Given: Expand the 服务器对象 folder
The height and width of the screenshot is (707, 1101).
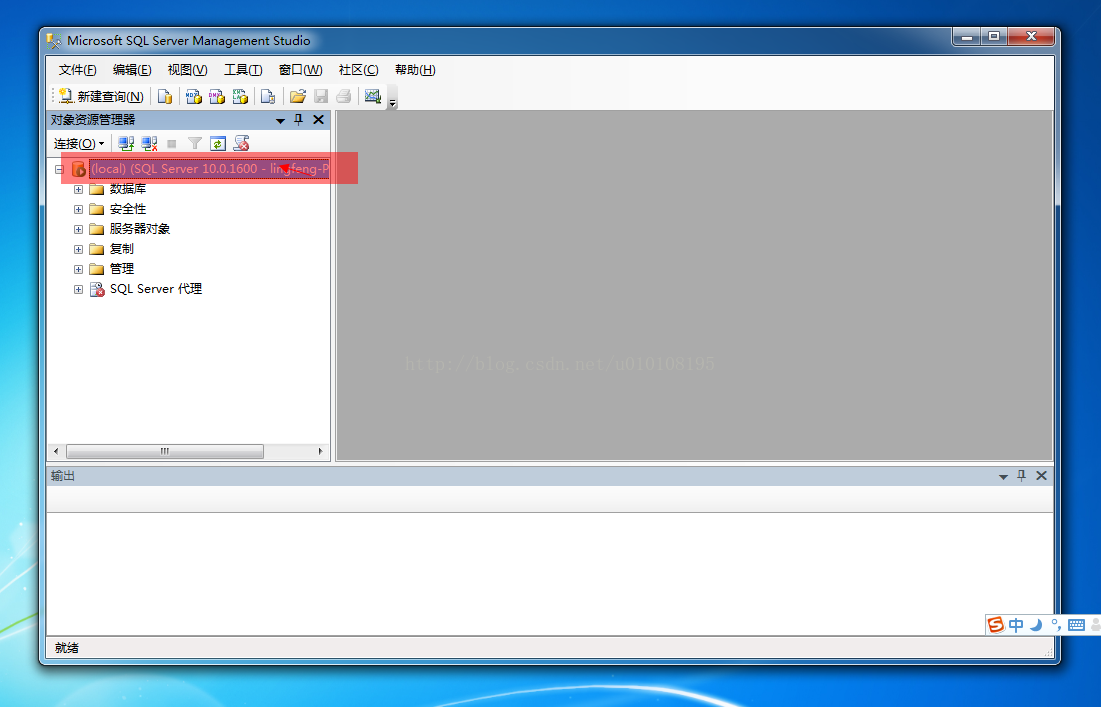Looking at the screenshot, I should tap(79, 230).
